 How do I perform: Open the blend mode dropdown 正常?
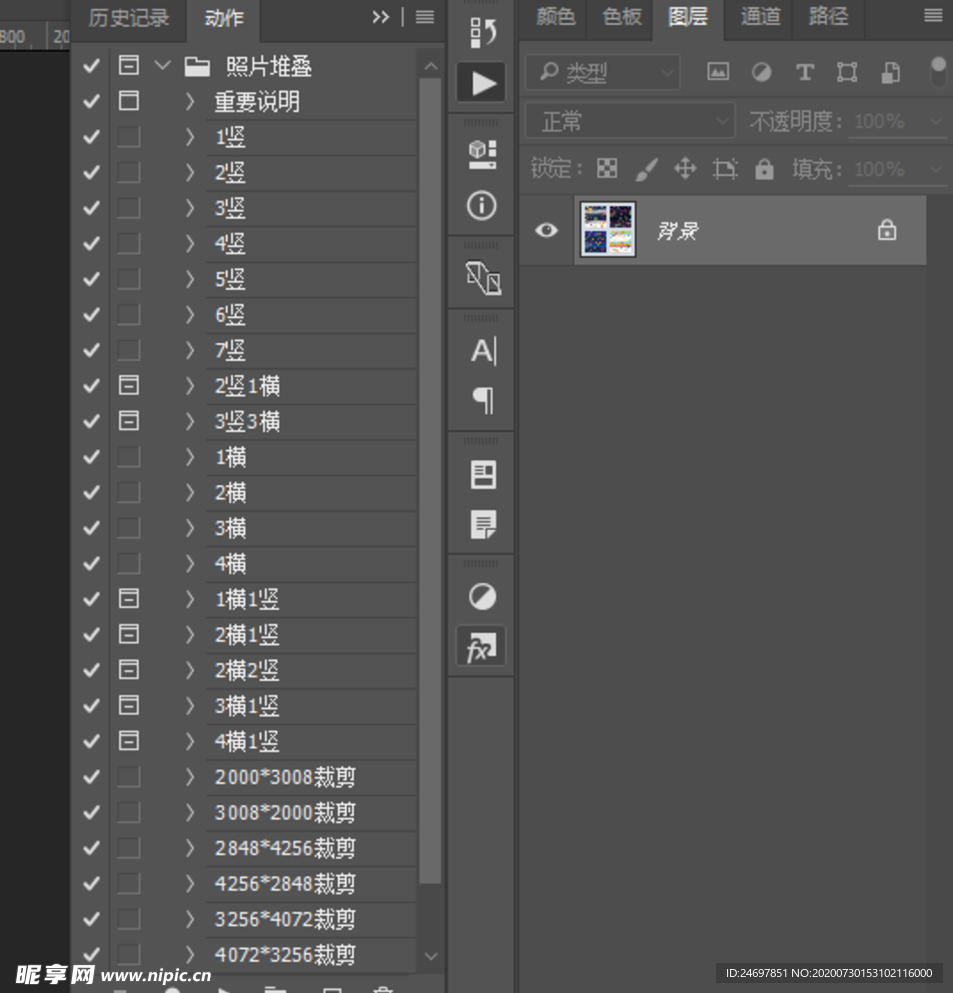coord(630,122)
